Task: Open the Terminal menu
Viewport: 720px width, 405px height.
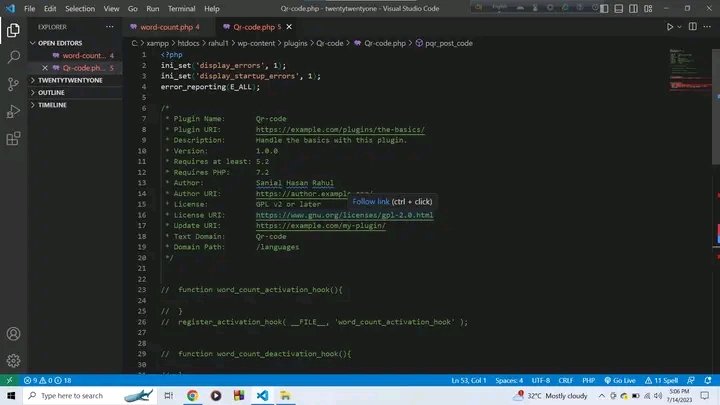Action: coord(181,9)
